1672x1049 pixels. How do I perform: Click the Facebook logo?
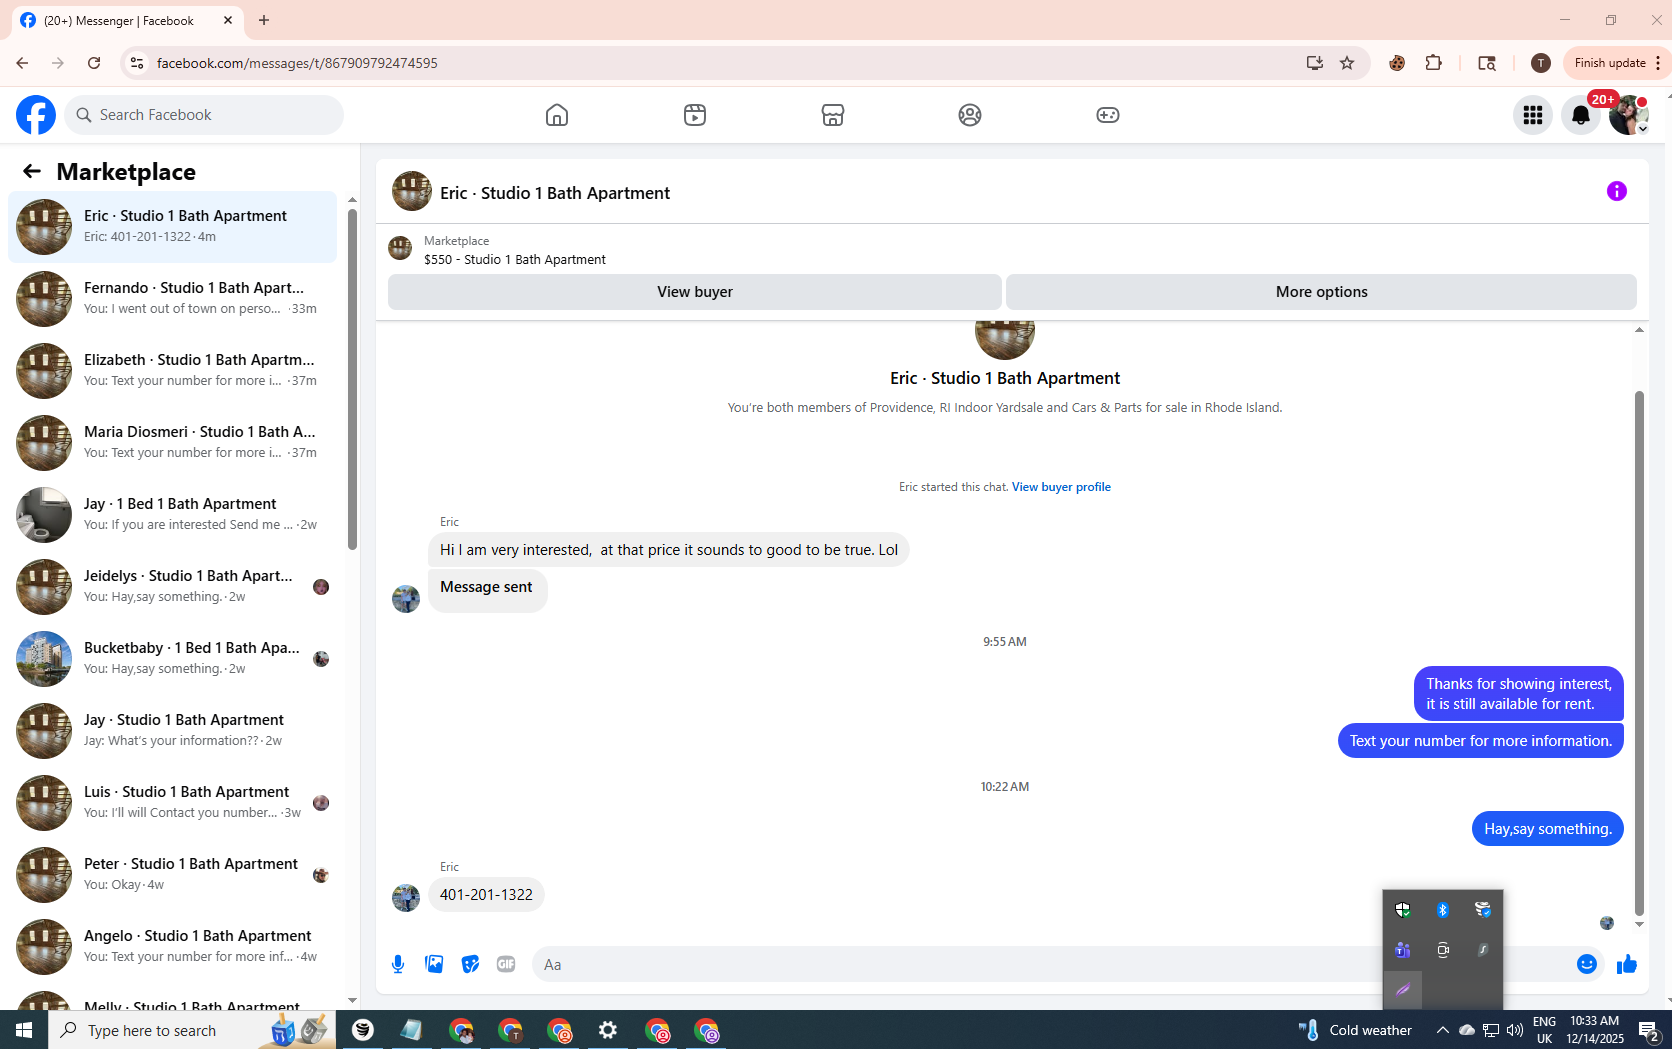tap(36, 115)
